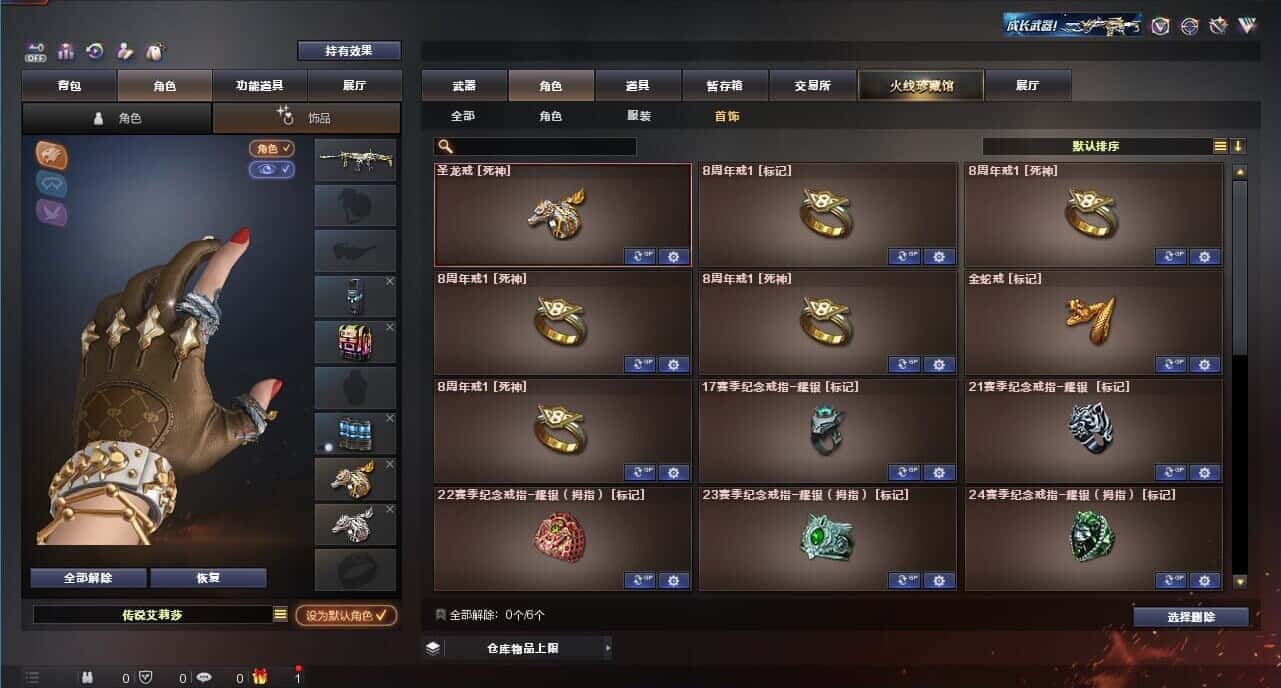Screen dimensions: 1281x688
Task: Select the 服装 sub-tab
Action: click(638, 116)
